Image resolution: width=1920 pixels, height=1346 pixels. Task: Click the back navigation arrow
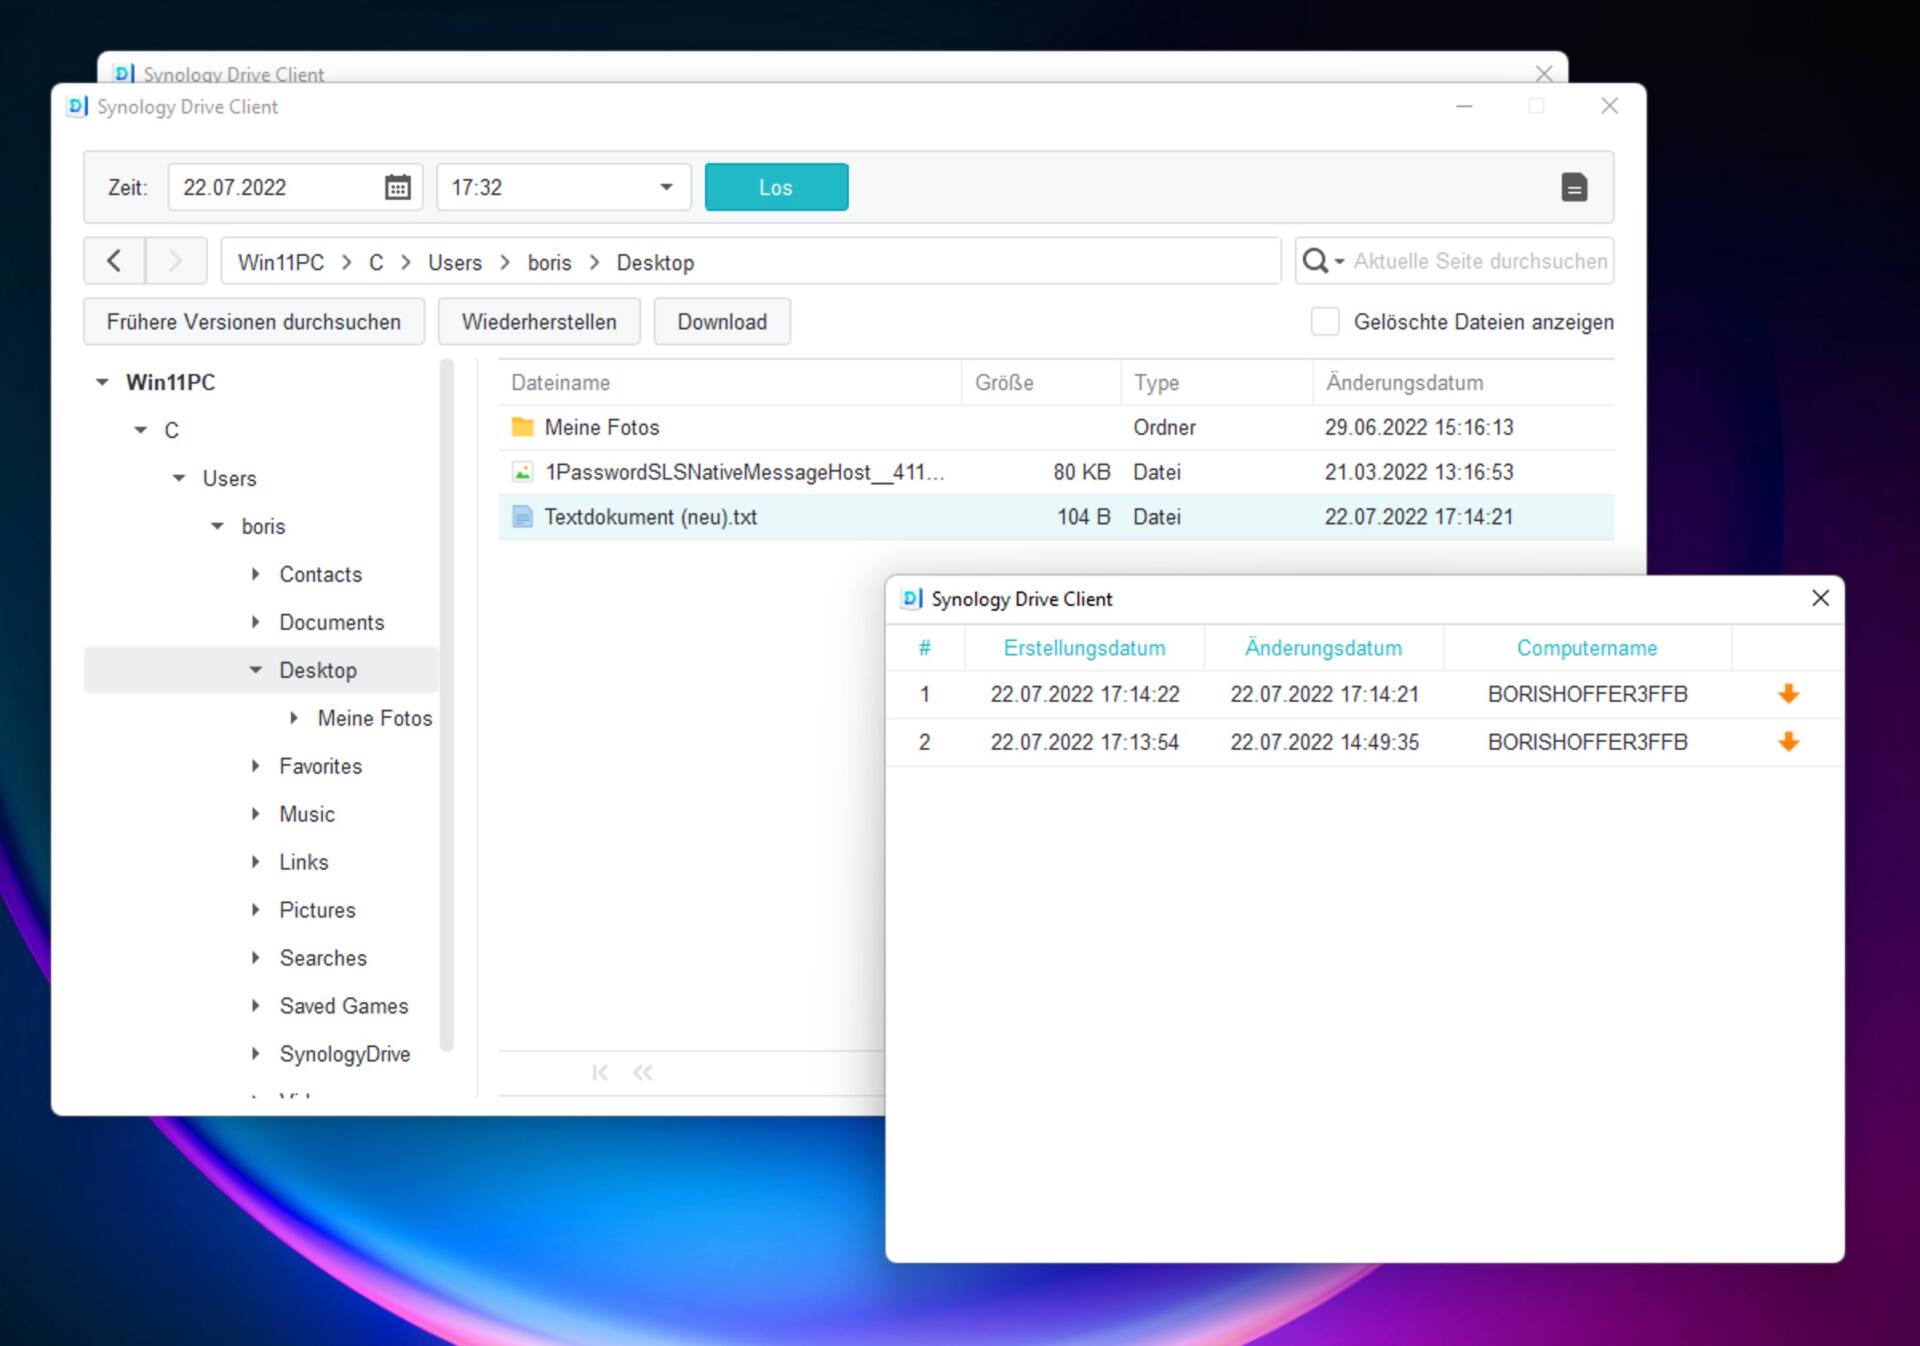point(113,260)
